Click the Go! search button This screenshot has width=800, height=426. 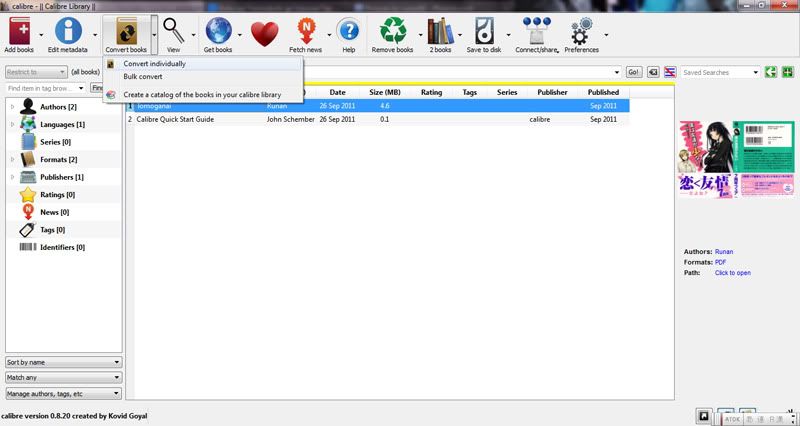pos(634,72)
